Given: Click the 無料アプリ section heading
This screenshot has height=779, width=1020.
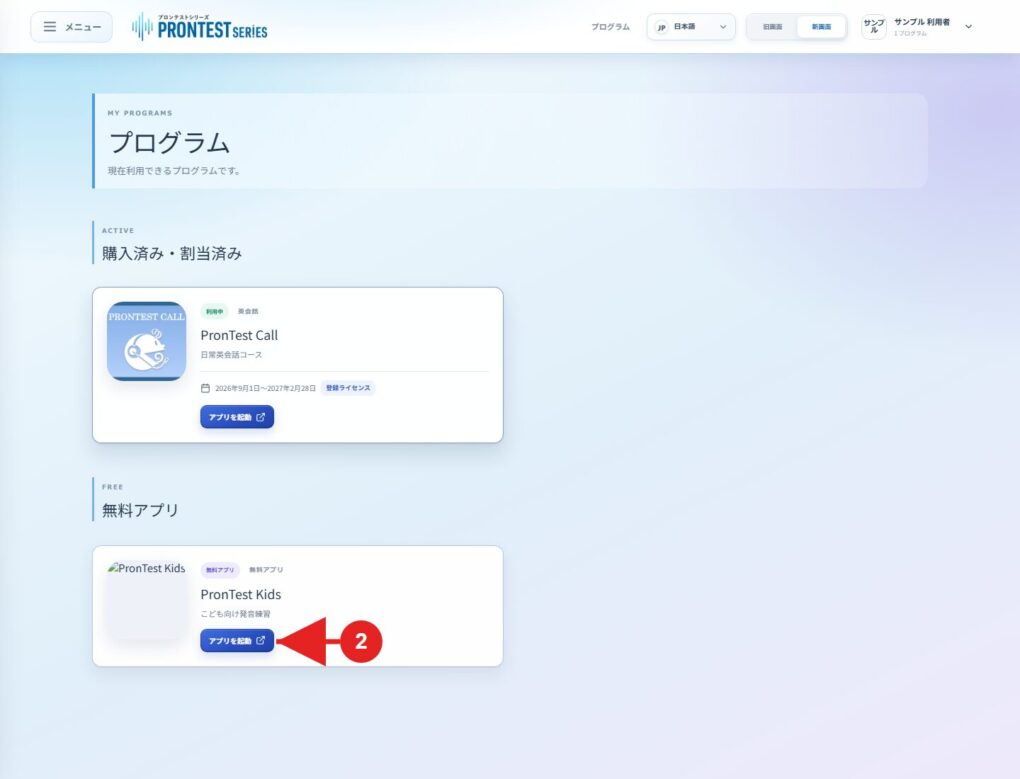Looking at the screenshot, I should (x=140, y=510).
